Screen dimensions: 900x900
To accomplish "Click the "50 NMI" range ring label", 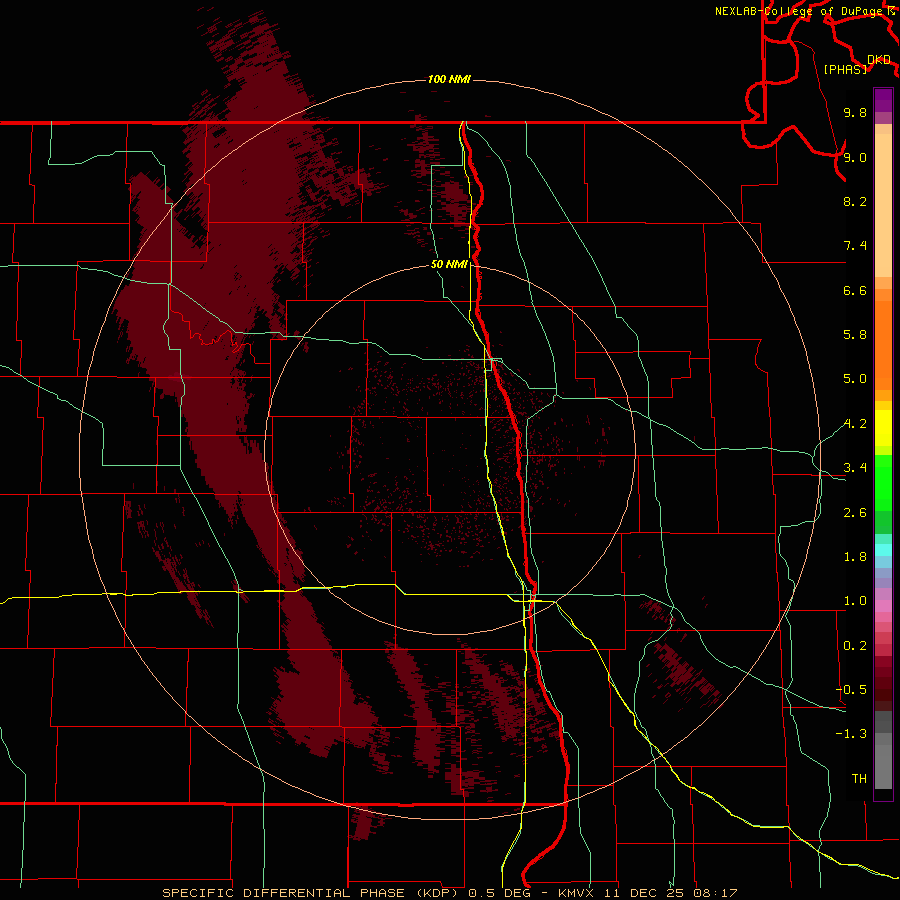I will (x=449, y=264).
